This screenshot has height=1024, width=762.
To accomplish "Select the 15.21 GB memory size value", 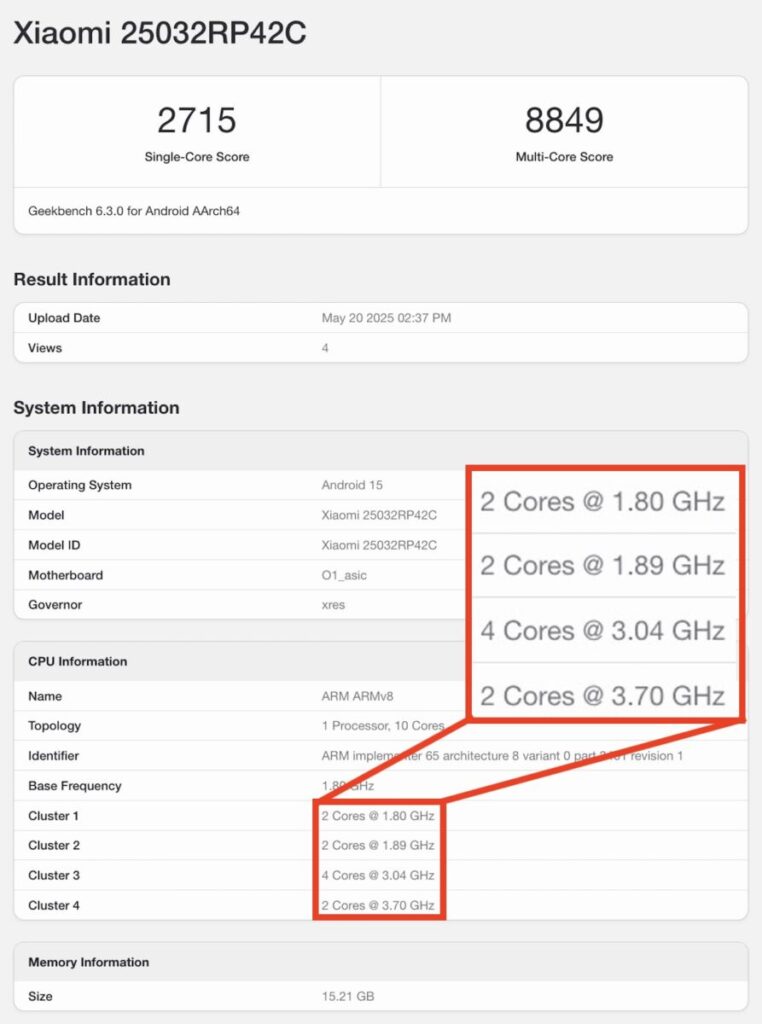I will tap(348, 996).
